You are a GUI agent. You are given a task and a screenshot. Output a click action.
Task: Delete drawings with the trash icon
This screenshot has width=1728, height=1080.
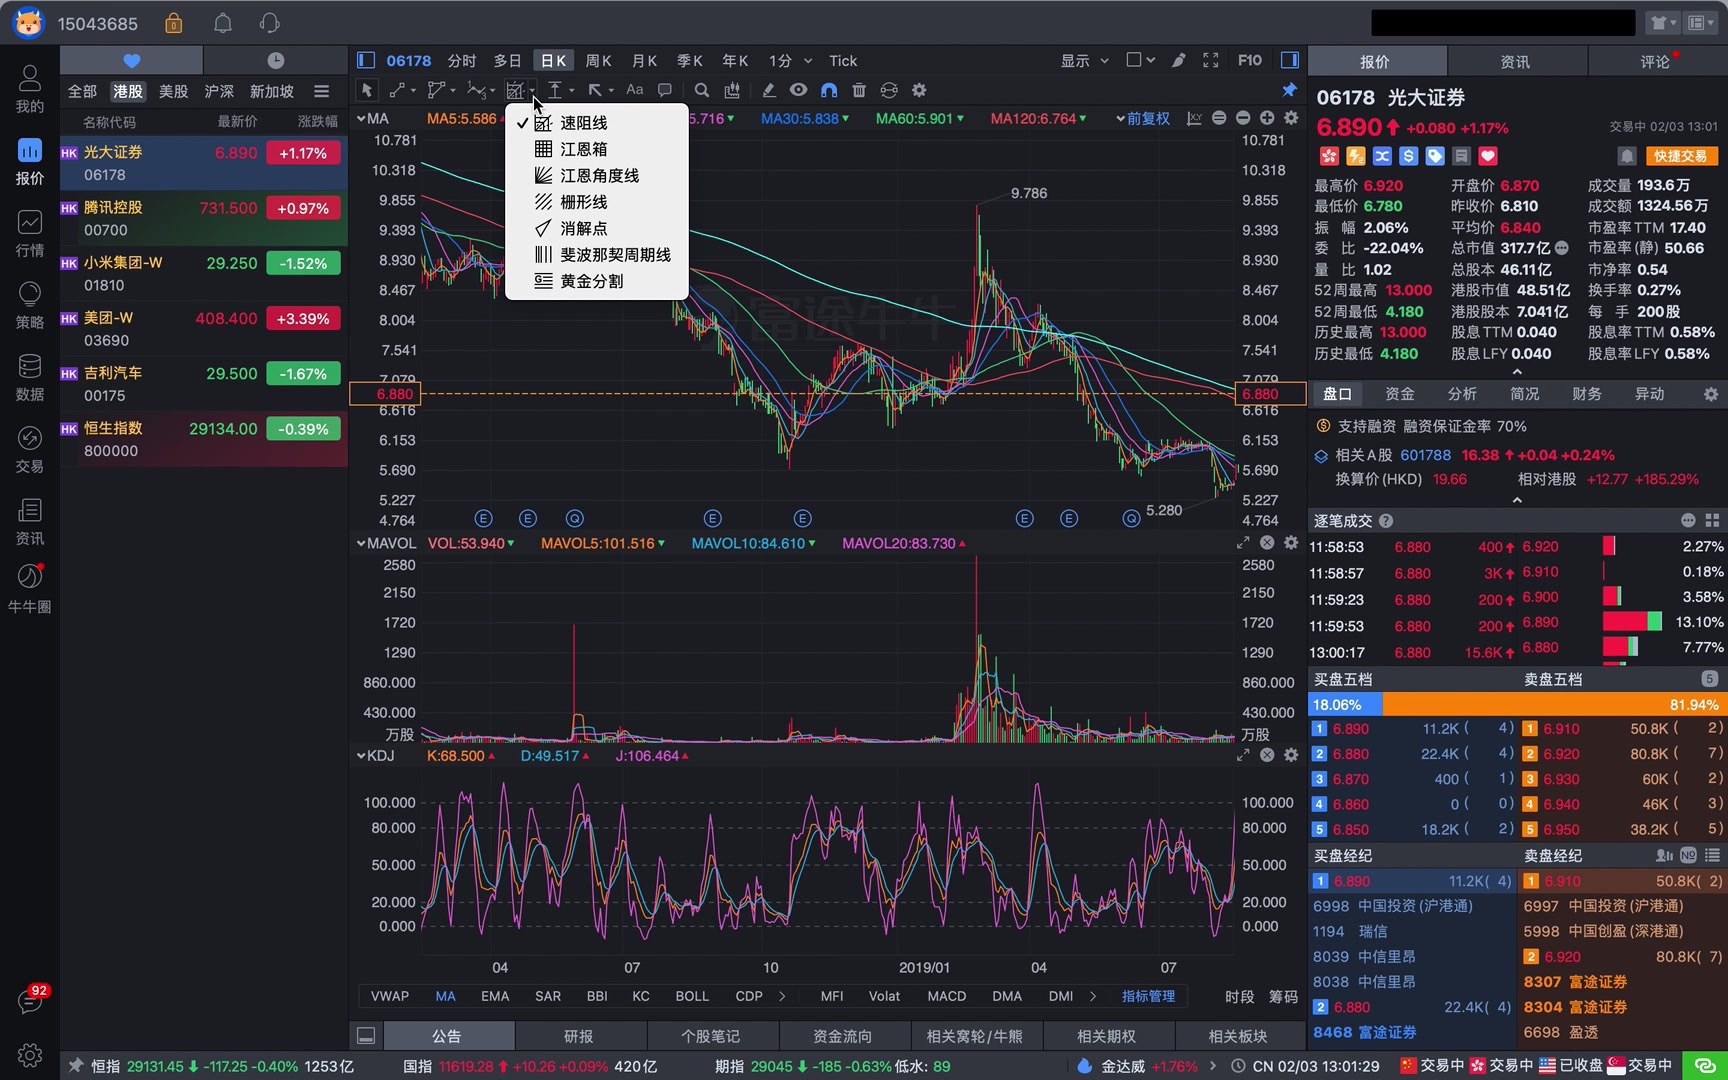click(x=859, y=90)
